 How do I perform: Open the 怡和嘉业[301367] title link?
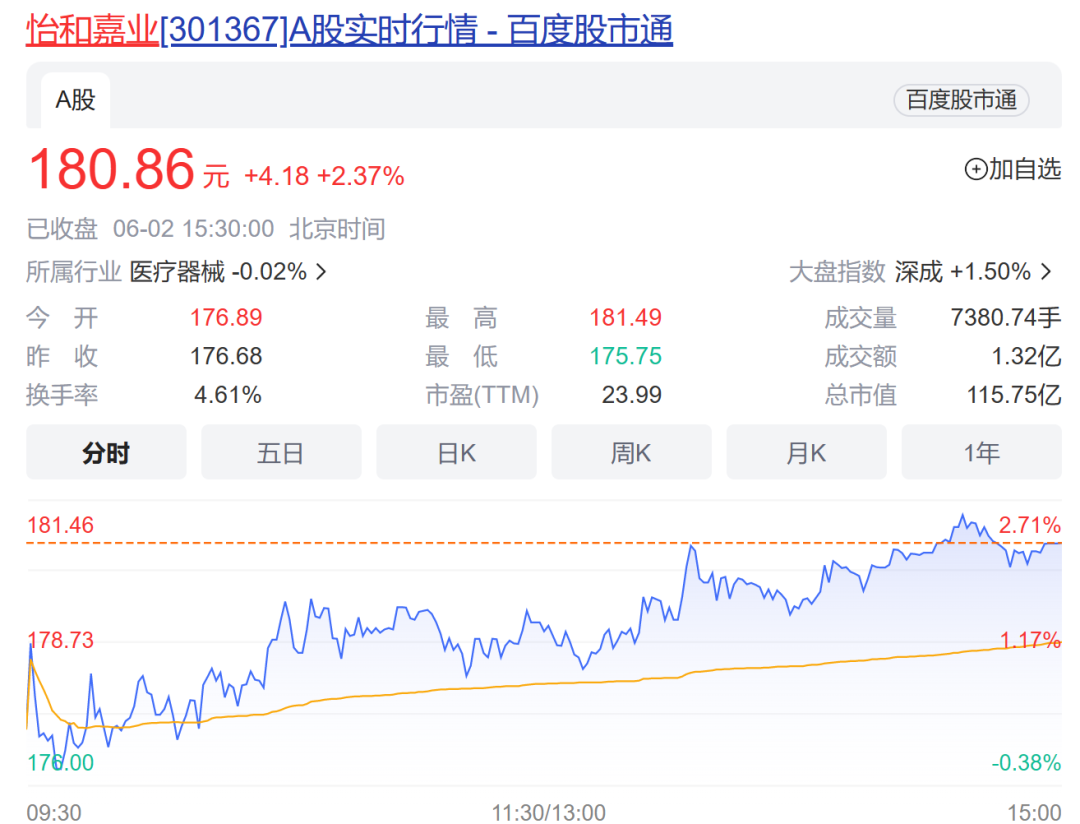[349, 30]
